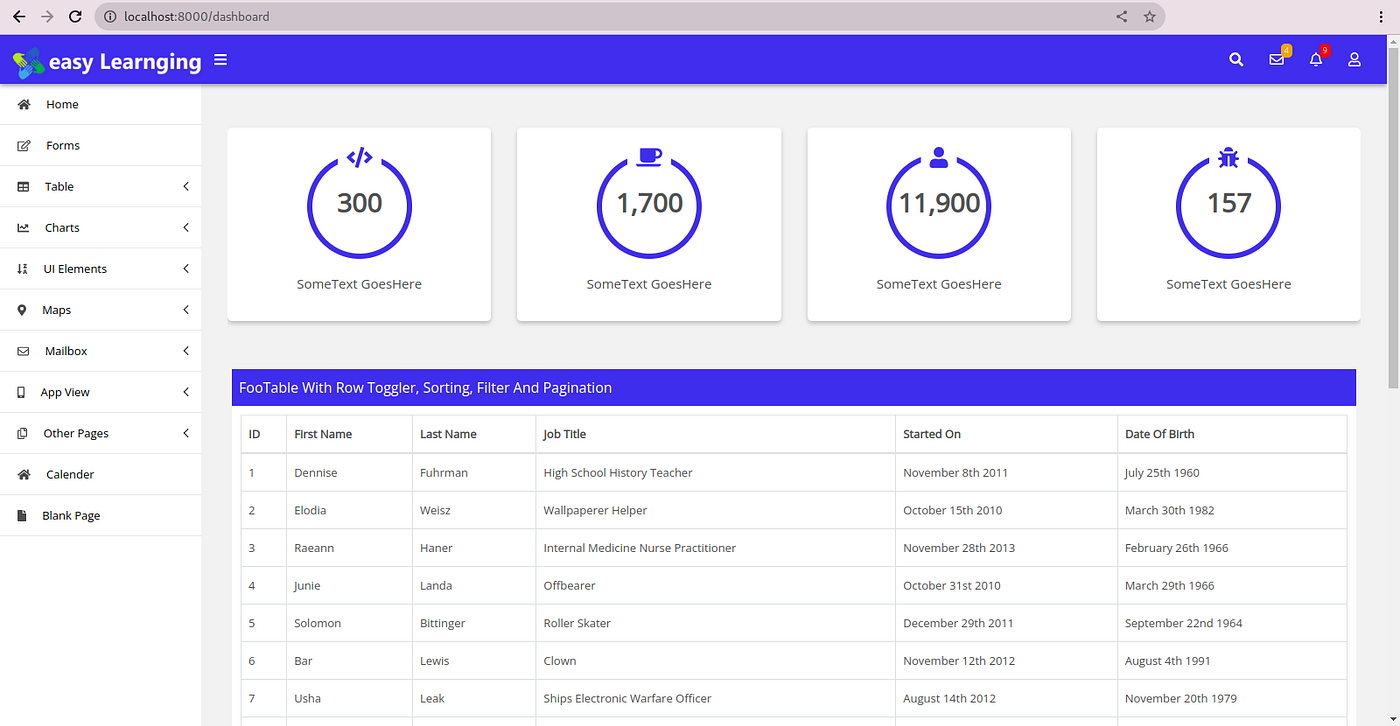Click the Haner last name cell

pyautogui.click(x=474, y=548)
